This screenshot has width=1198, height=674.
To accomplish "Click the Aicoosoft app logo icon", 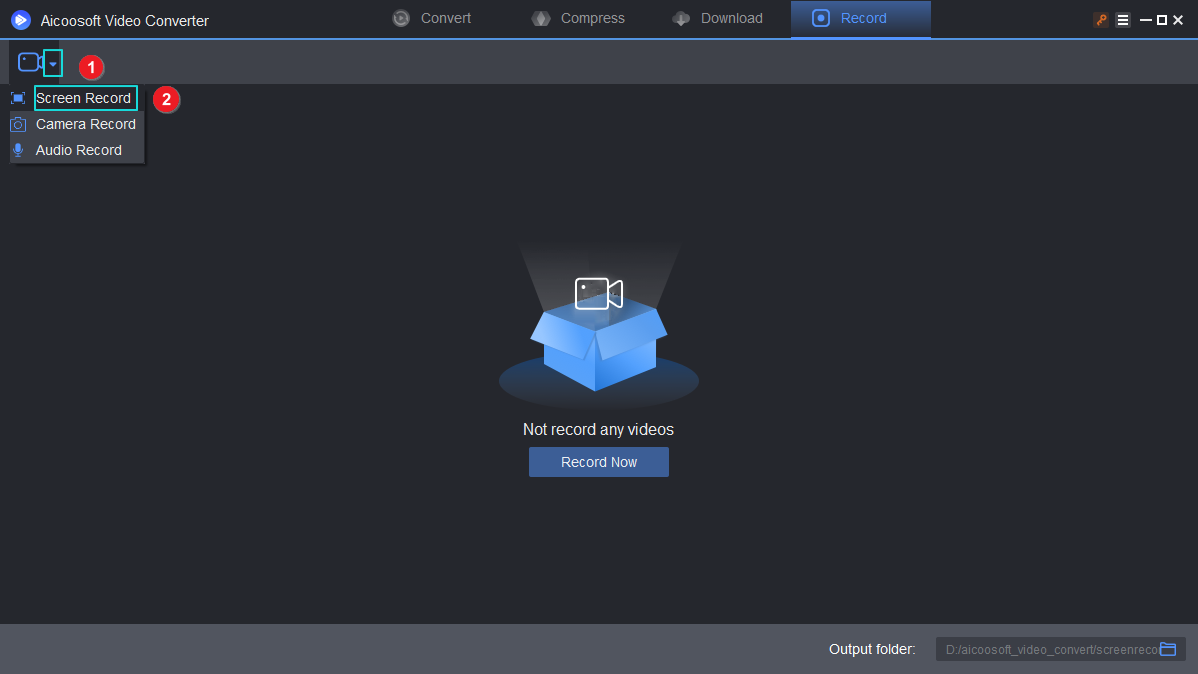I will pyautogui.click(x=21, y=20).
